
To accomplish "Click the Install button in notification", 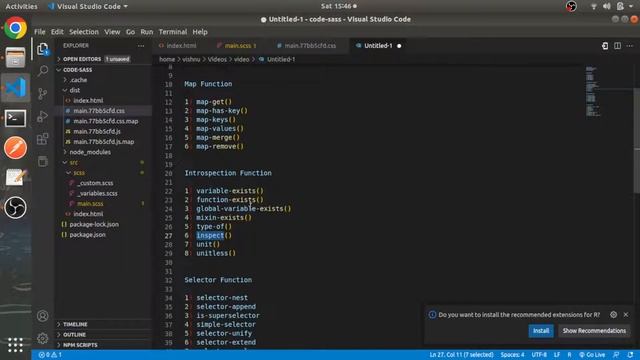I will 541,331.
